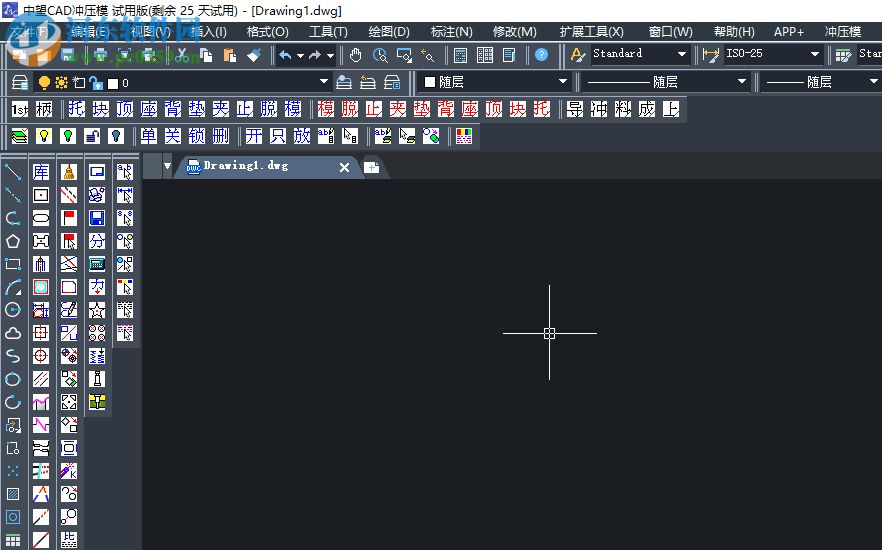Click the Realtime Zoom icon
The image size is (882, 550).
coord(380,55)
